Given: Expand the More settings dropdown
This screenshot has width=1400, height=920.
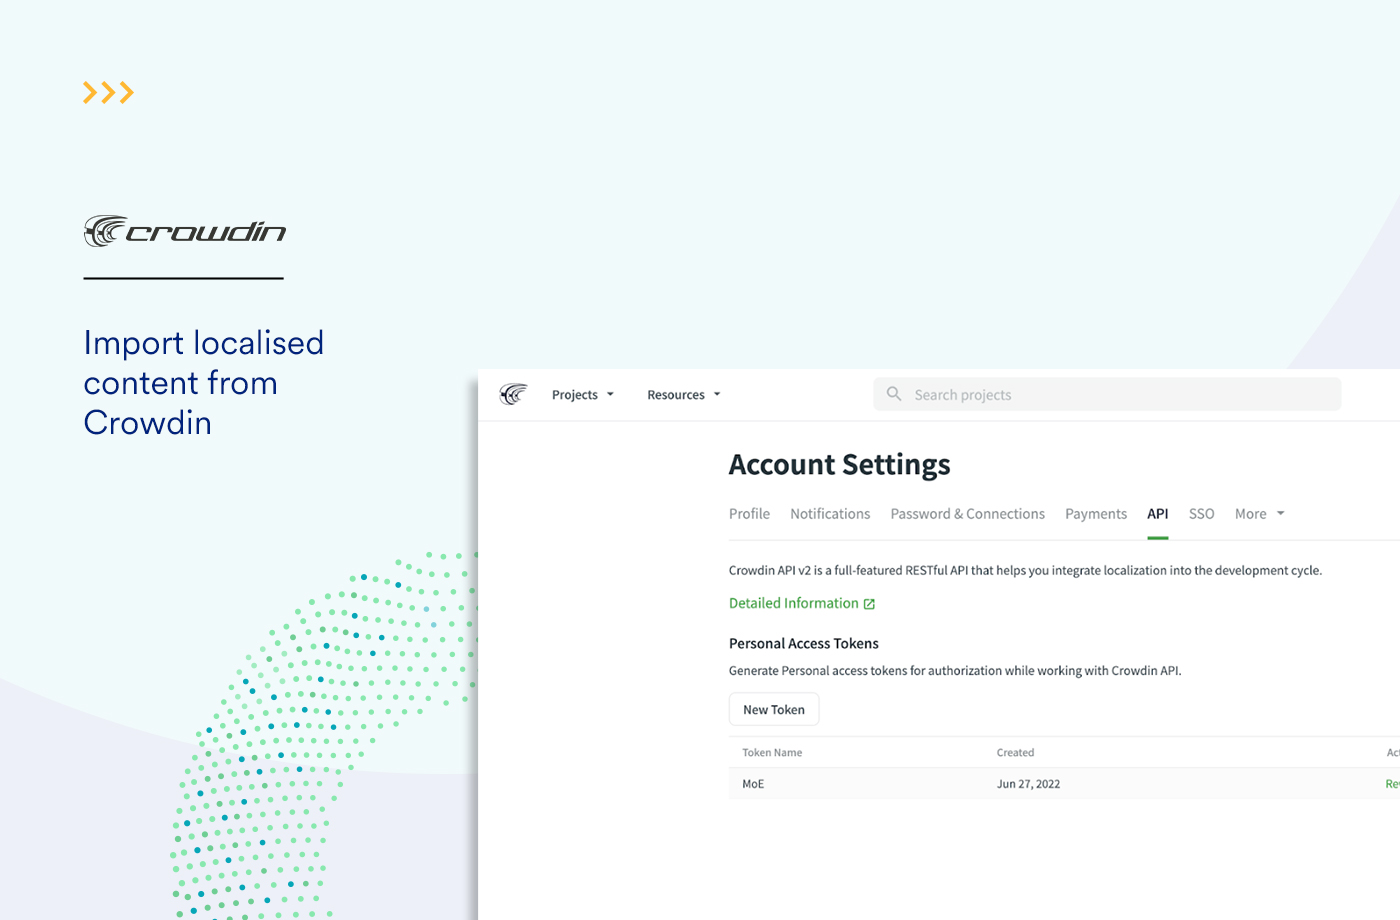Looking at the screenshot, I should point(1258,513).
